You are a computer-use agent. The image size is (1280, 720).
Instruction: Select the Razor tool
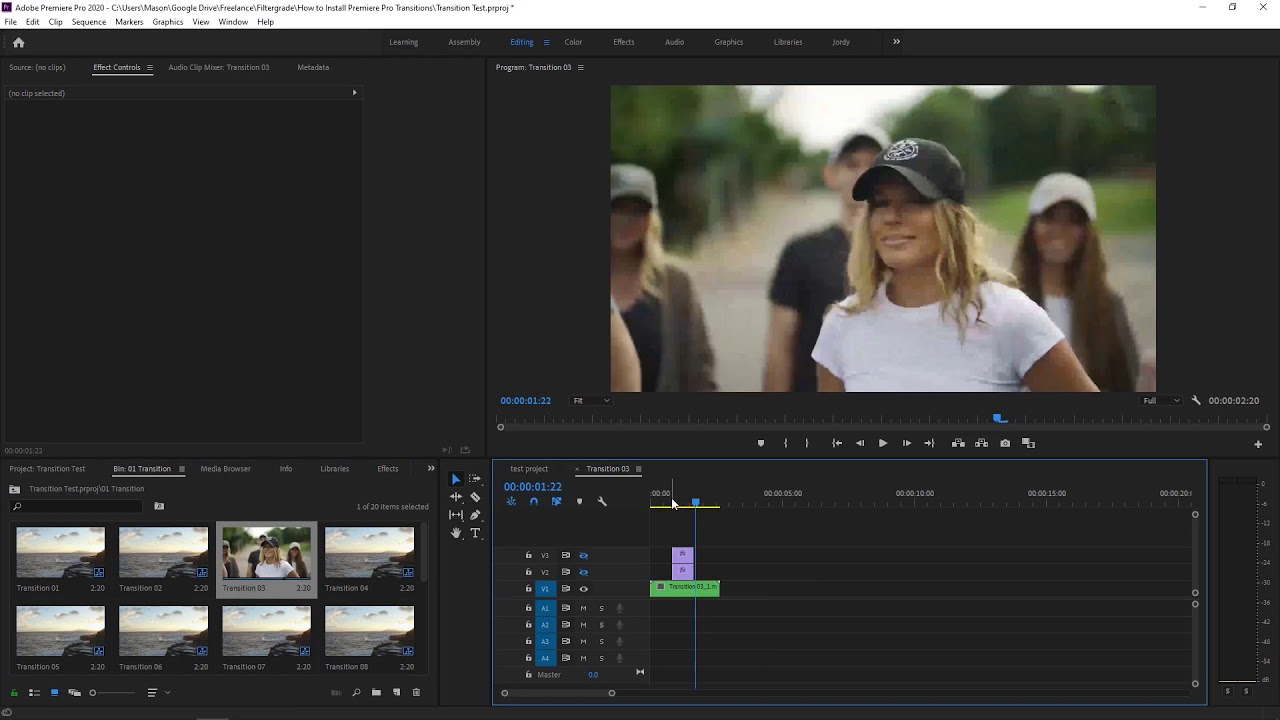tap(475, 497)
